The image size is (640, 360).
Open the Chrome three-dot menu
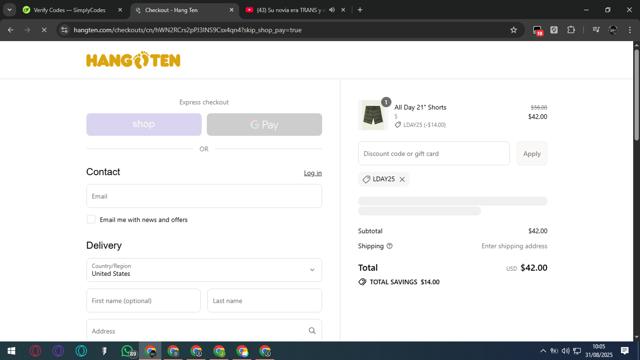[630, 30]
